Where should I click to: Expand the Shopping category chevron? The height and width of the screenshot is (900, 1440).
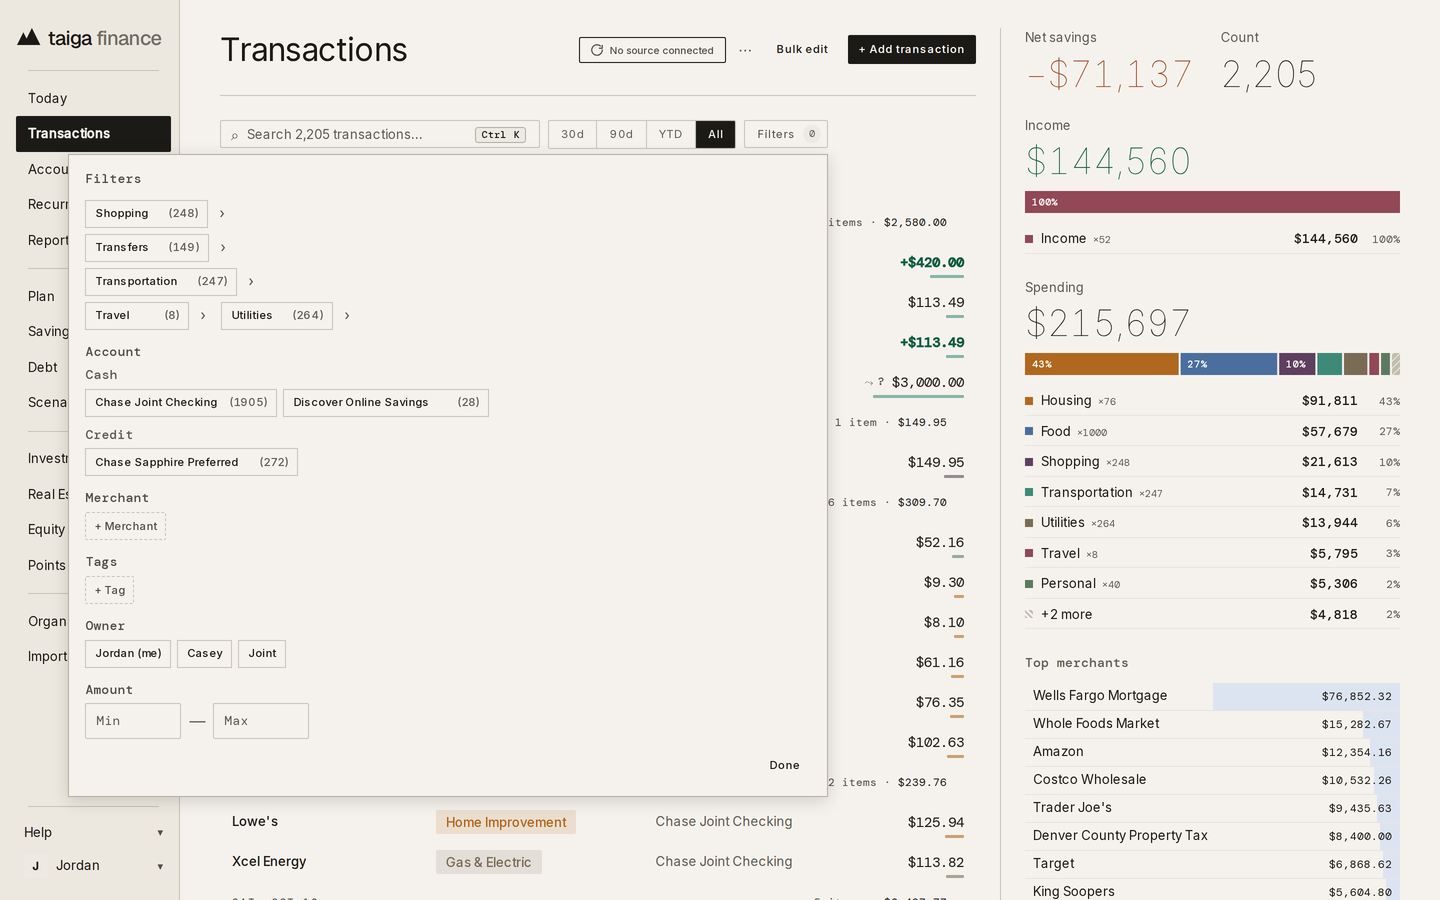tap(222, 214)
